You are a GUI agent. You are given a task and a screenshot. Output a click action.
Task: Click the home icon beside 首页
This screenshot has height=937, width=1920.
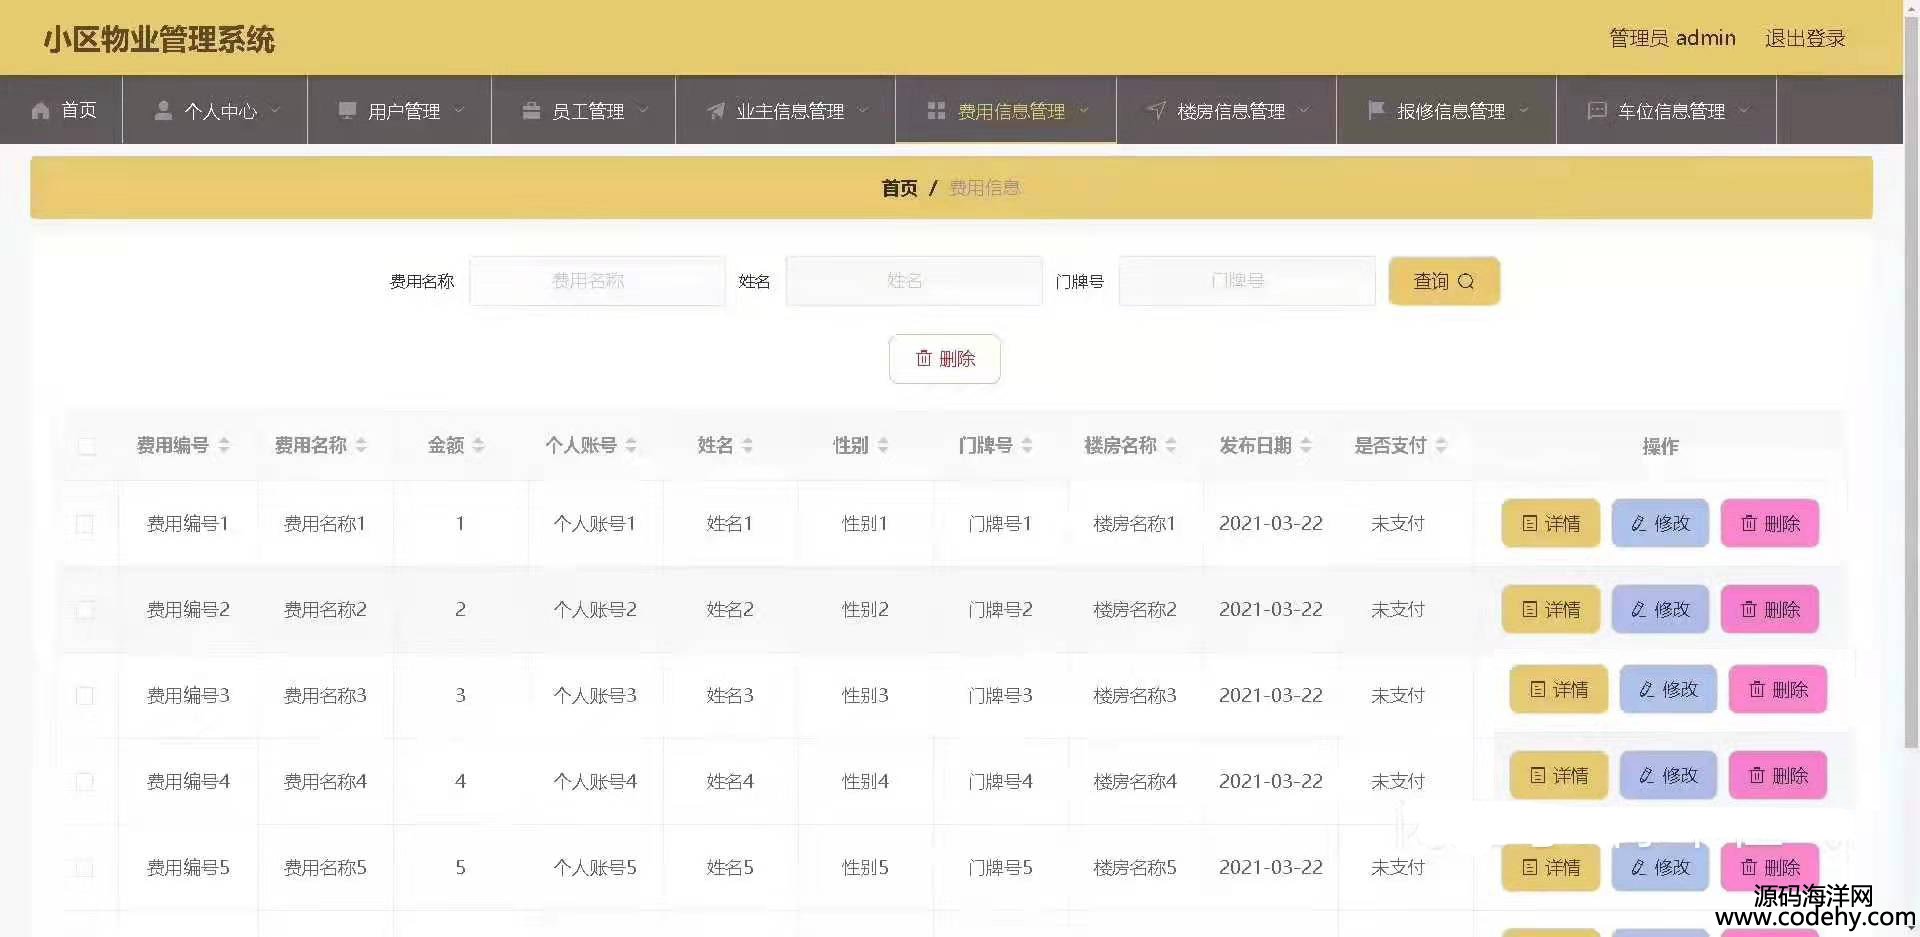(40, 111)
